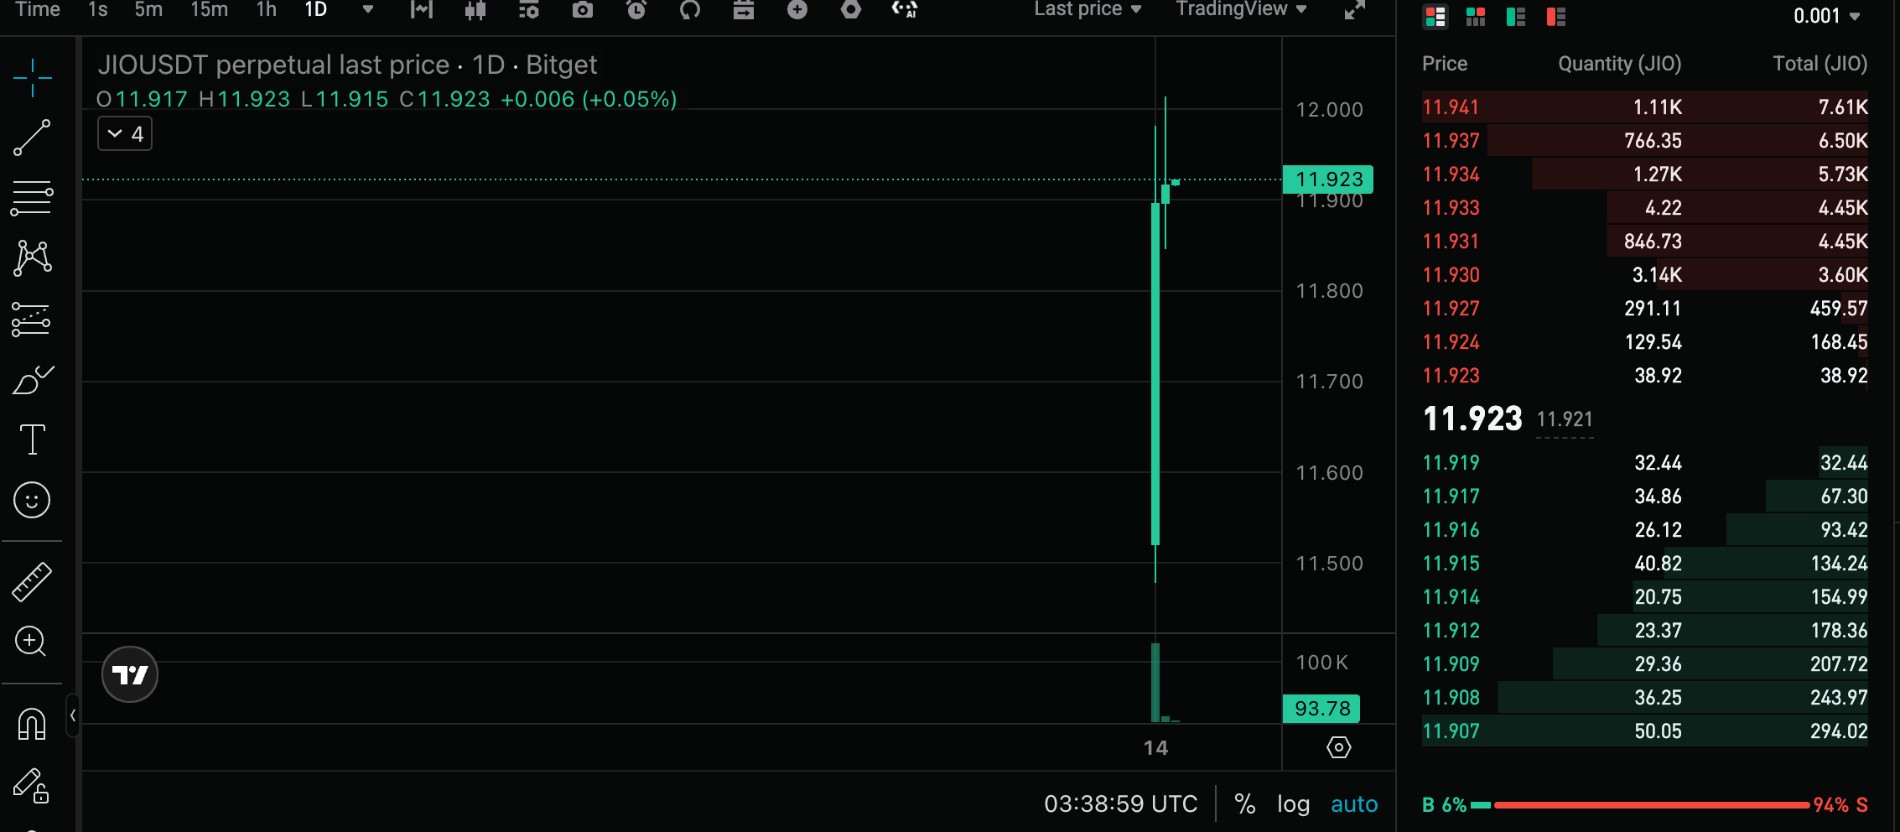Switch to the 5m interval
Image resolution: width=1900 pixels, height=832 pixels.
(x=148, y=10)
